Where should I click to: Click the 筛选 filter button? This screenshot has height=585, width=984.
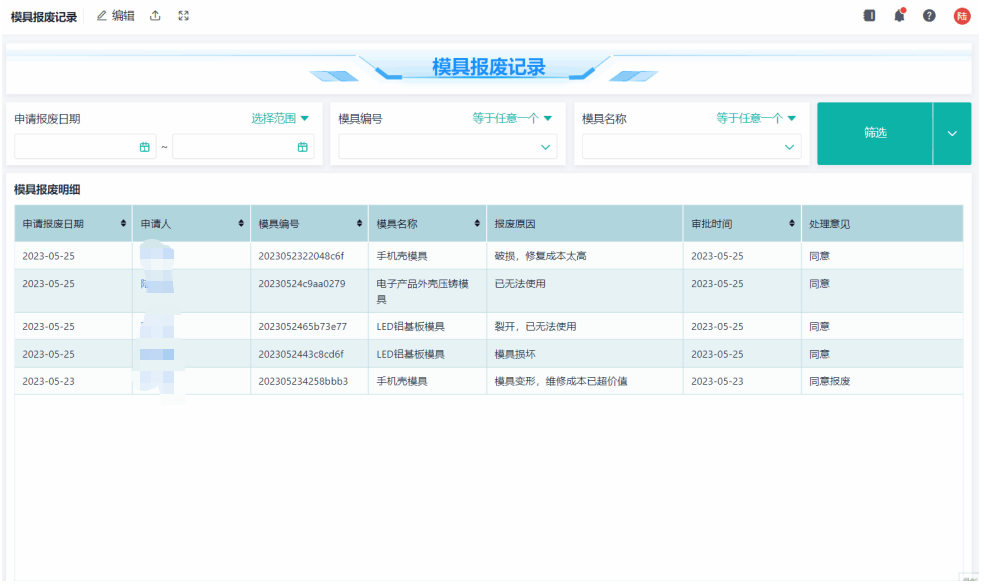click(x=875, y=133)
